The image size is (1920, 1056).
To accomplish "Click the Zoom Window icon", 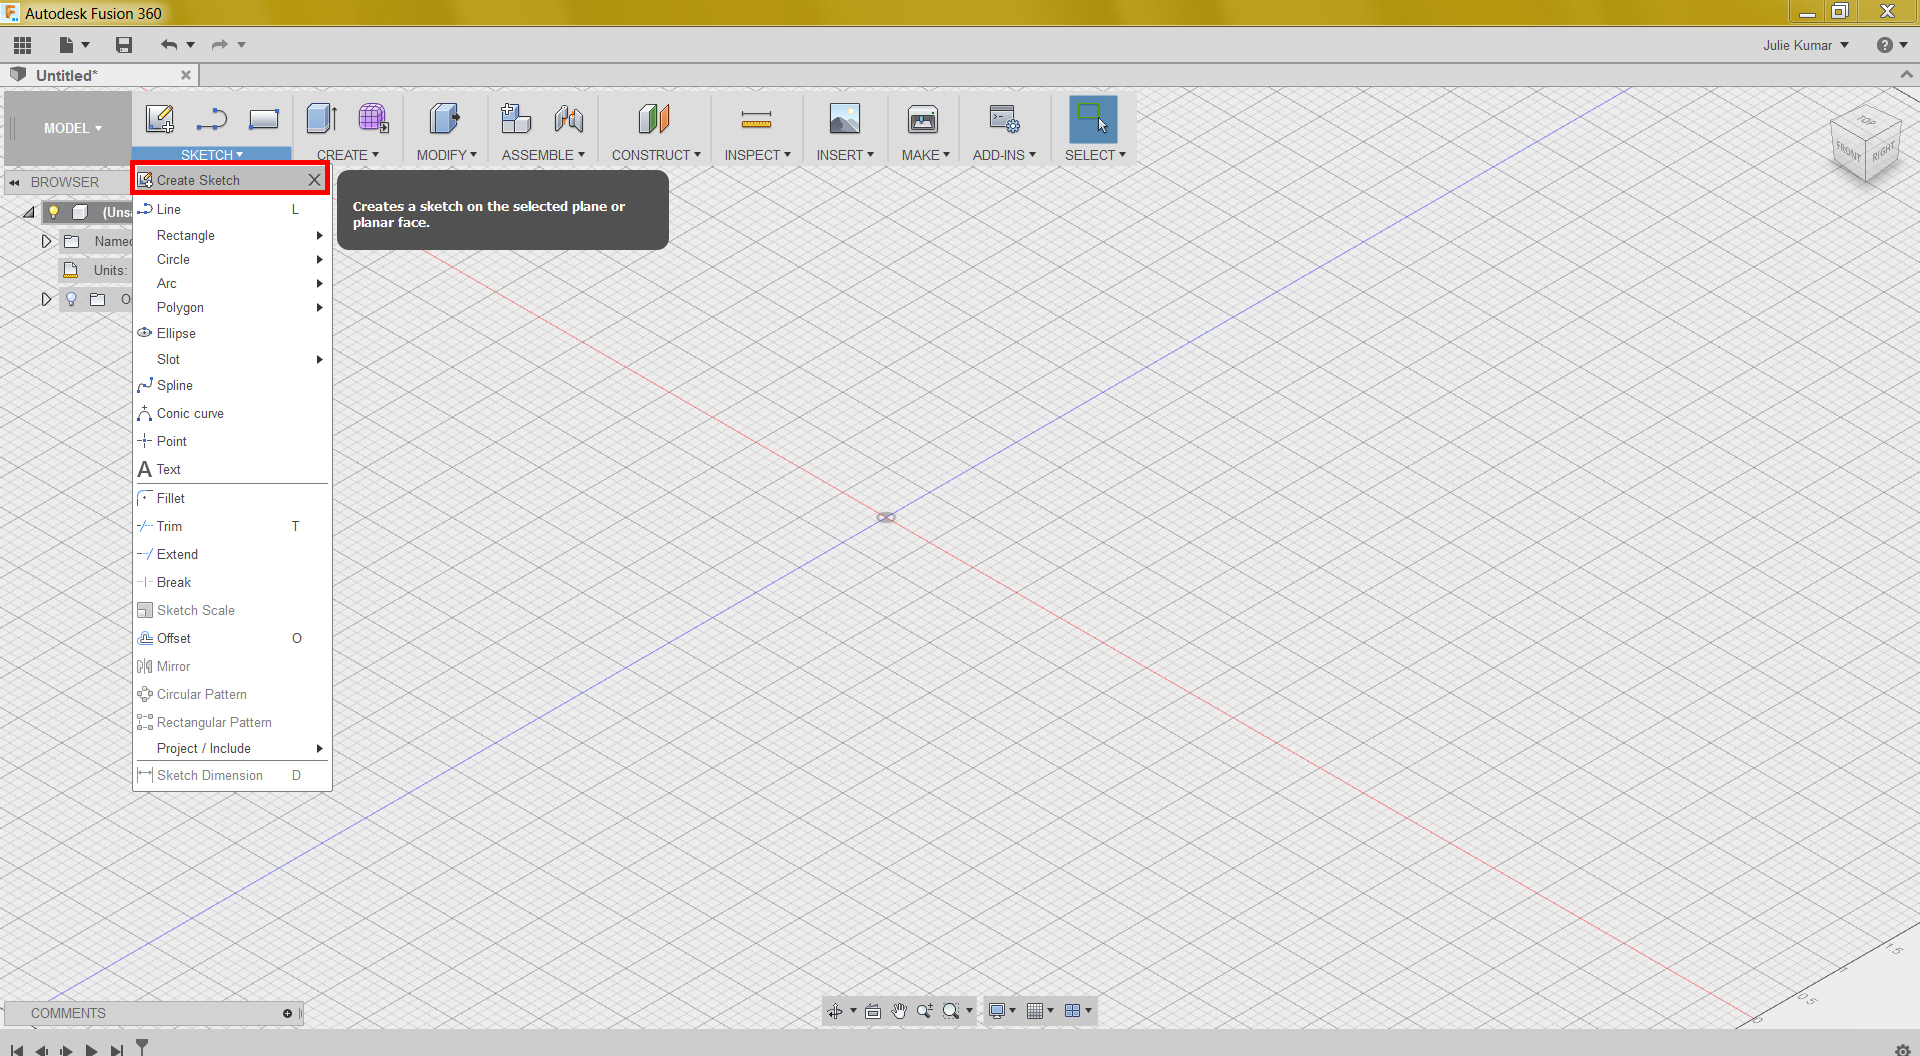I will [x=951, y=1011].
